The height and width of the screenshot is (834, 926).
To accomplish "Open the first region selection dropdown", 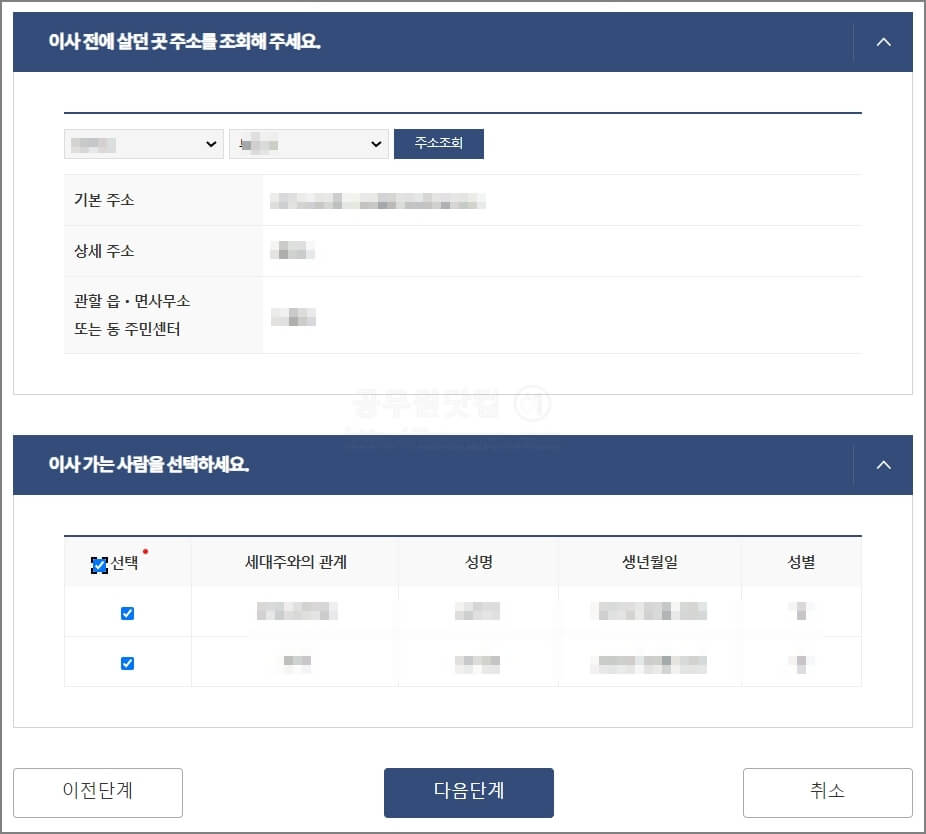I will 143,143.
